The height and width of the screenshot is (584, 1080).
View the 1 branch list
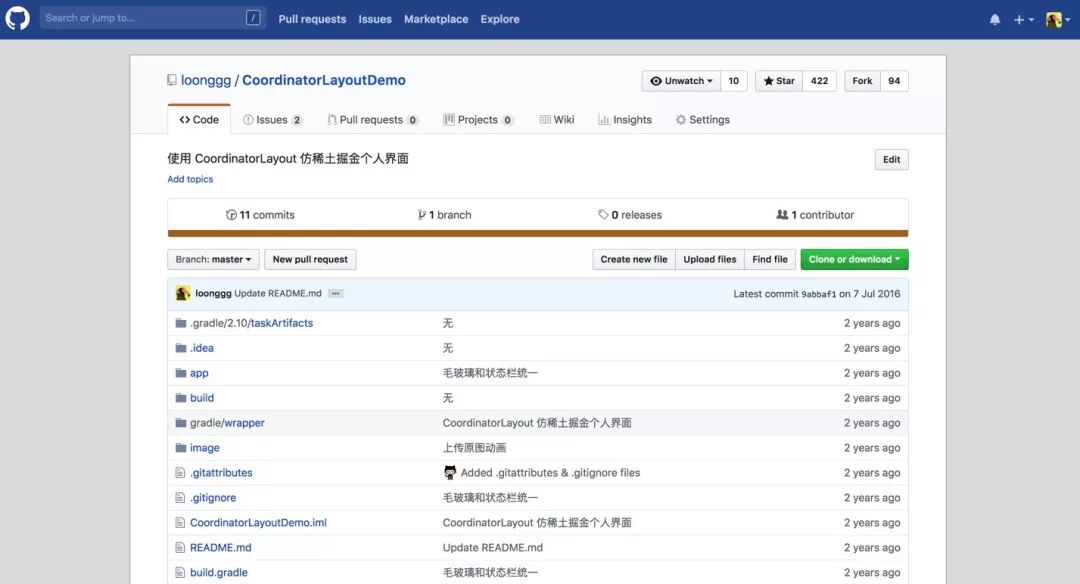(444, 215)
